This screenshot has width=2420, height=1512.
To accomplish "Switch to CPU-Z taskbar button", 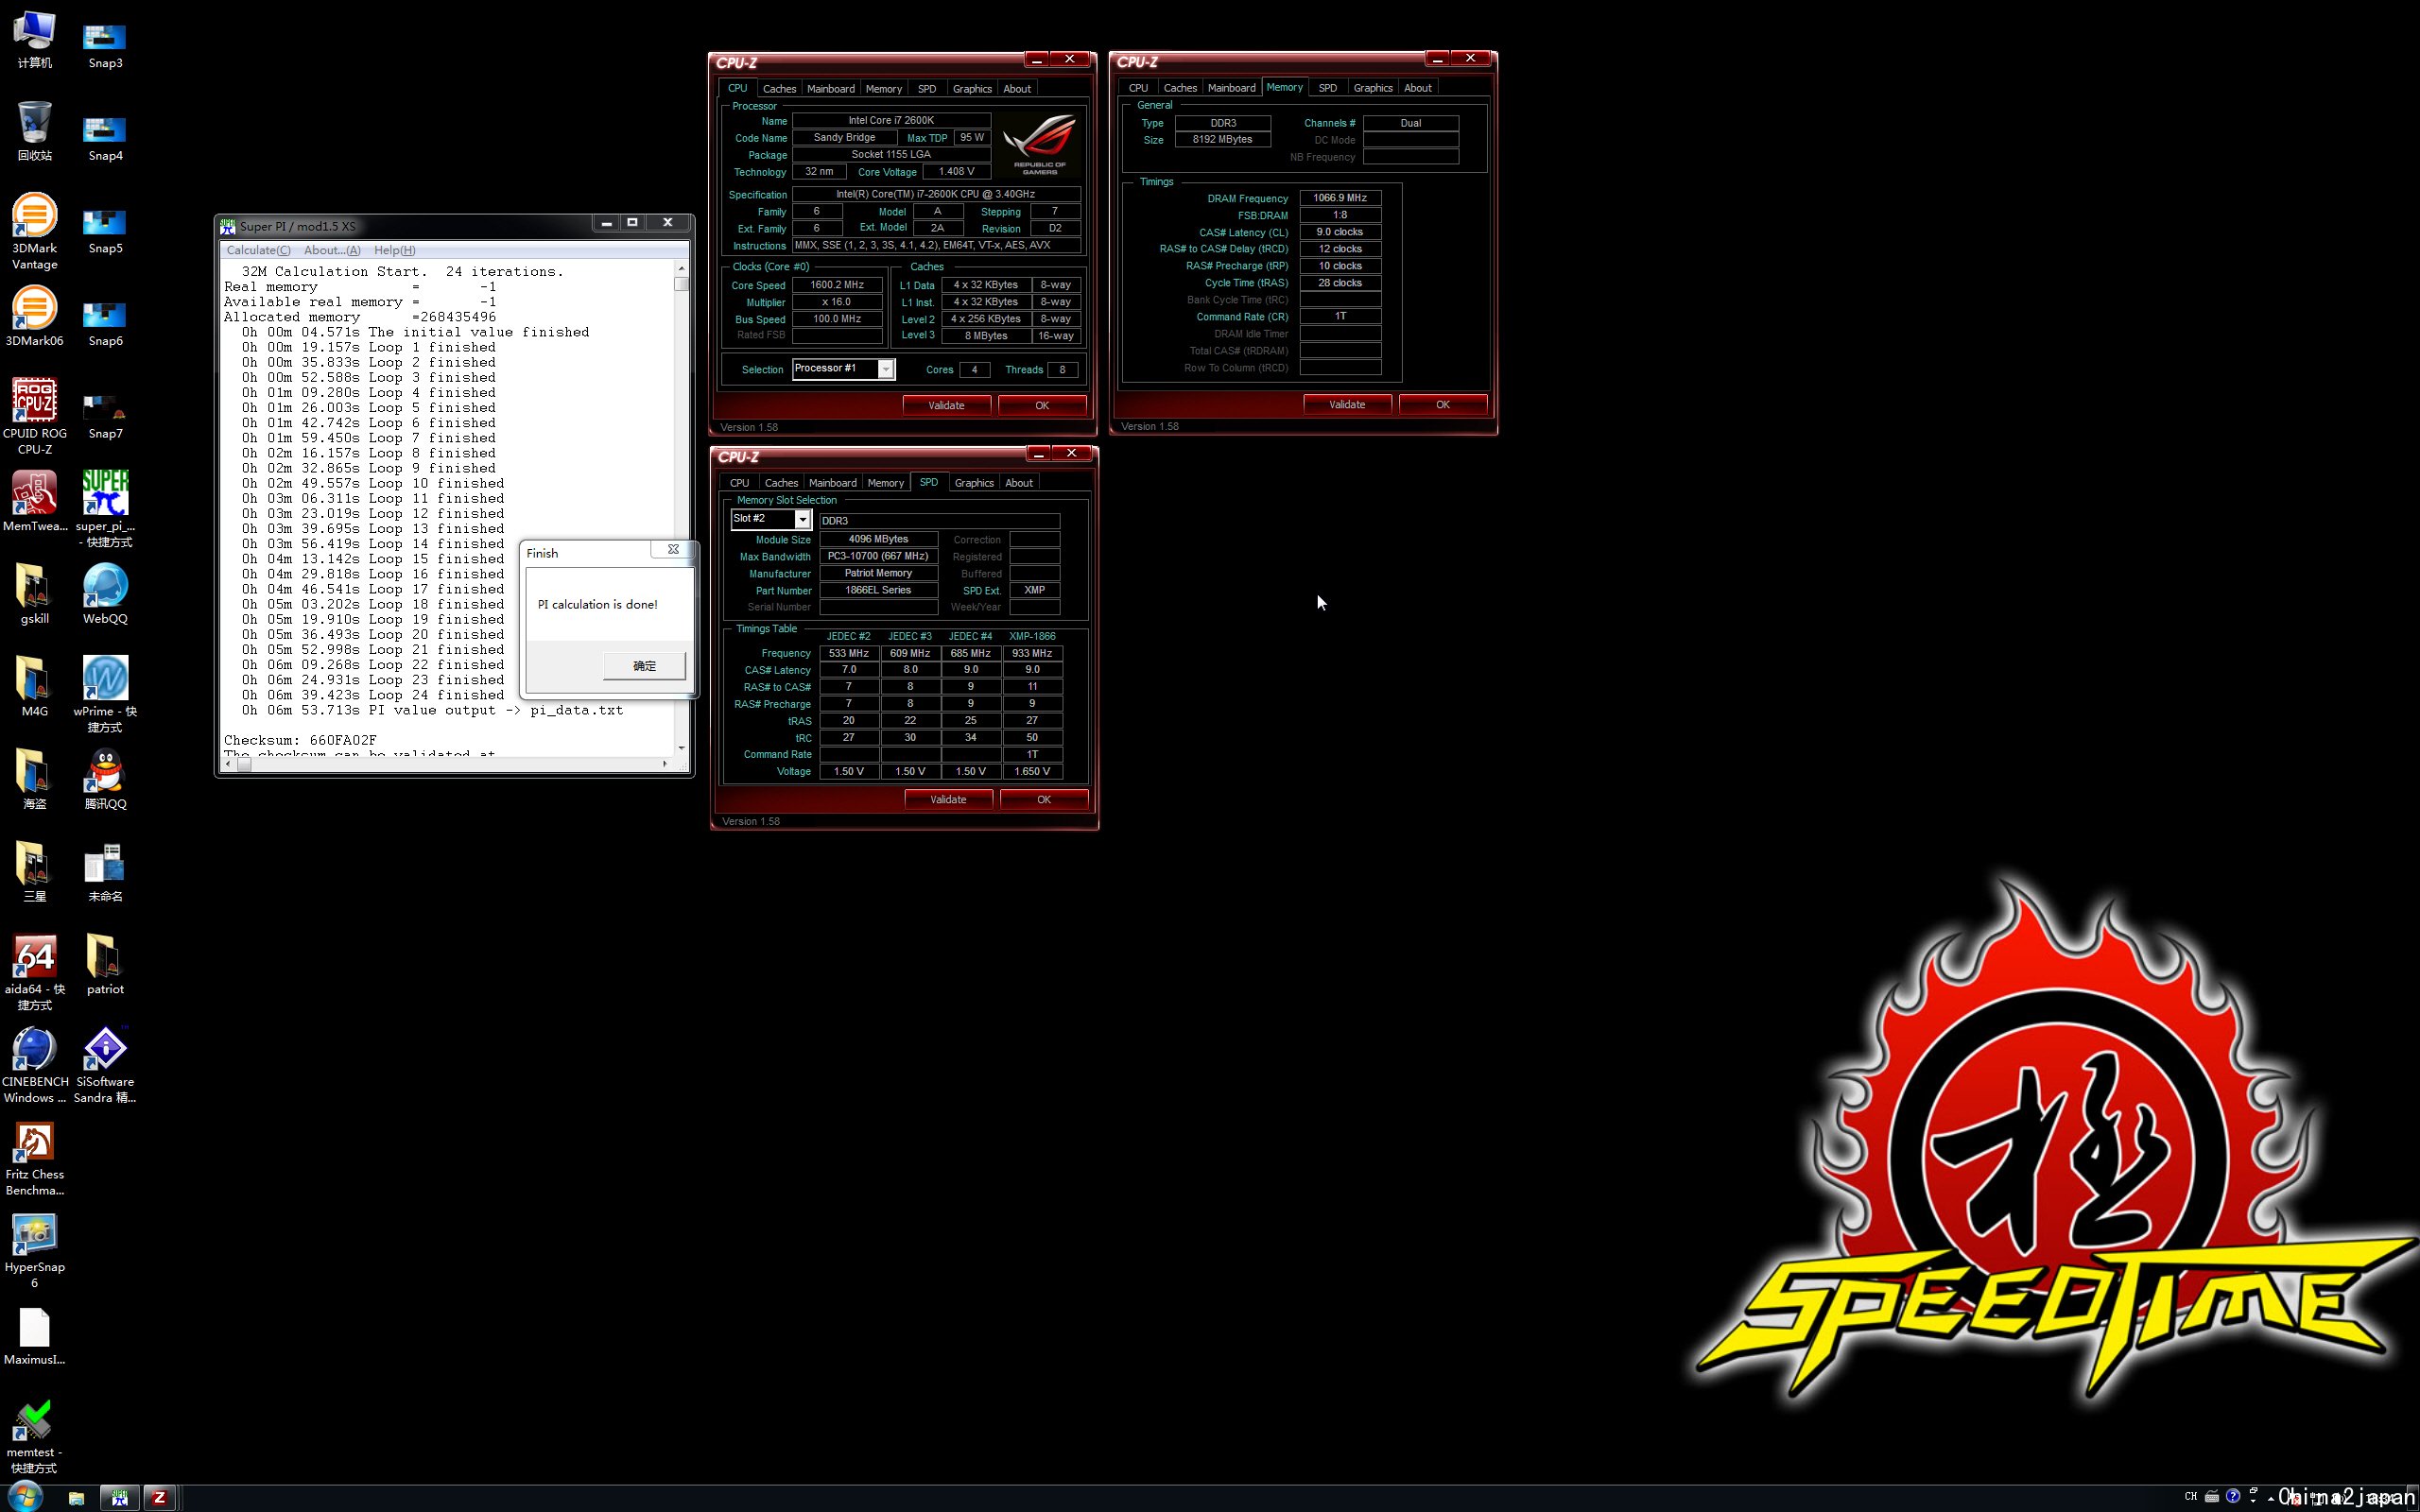I will (x=158, y=1497).
